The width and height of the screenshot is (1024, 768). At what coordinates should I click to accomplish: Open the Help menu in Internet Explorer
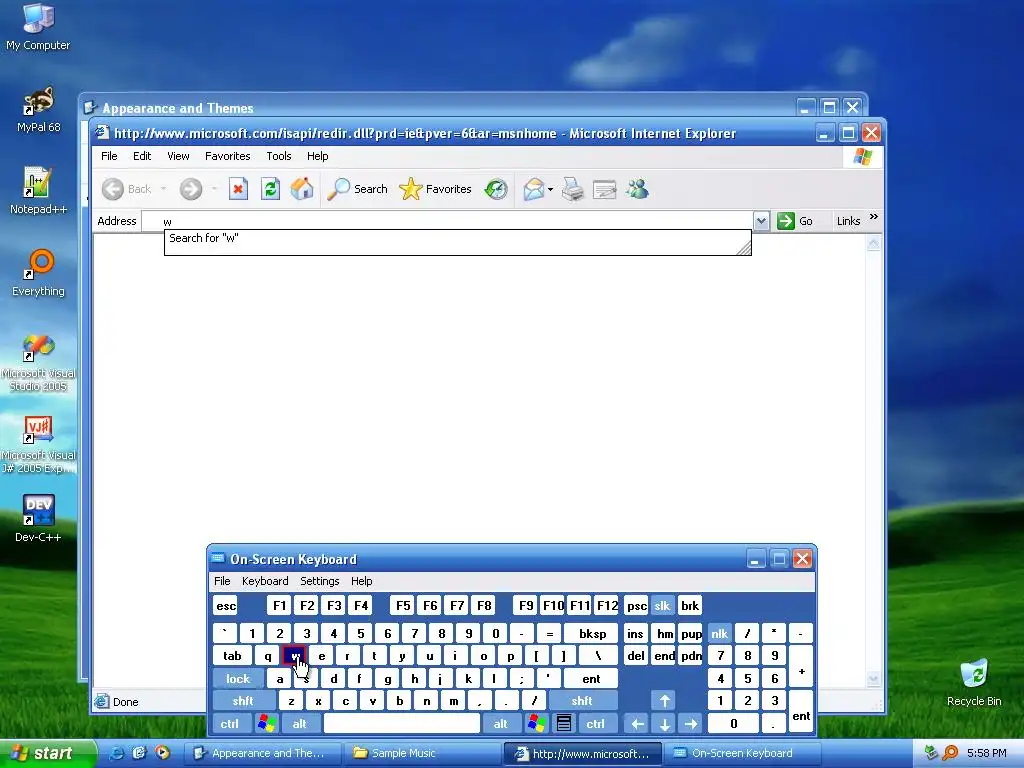[317, 156]
